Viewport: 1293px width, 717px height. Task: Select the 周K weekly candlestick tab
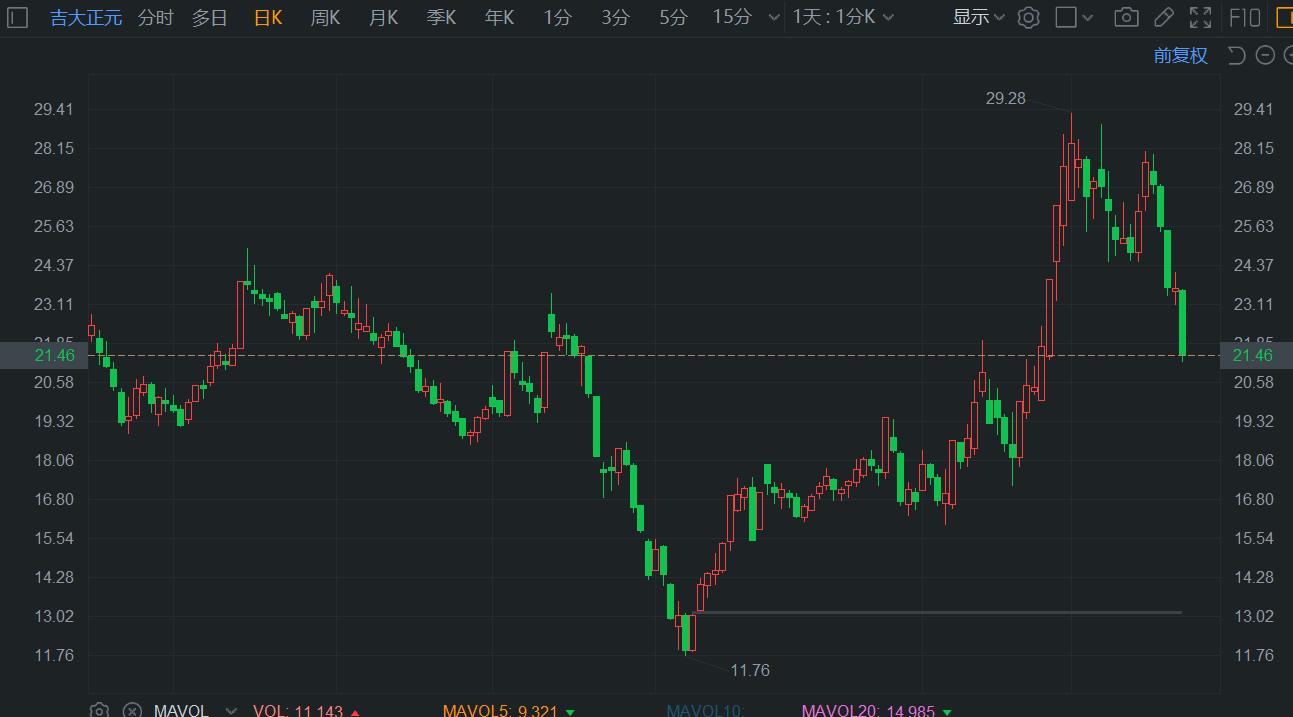pyautogui.click(x=326, y=17)
